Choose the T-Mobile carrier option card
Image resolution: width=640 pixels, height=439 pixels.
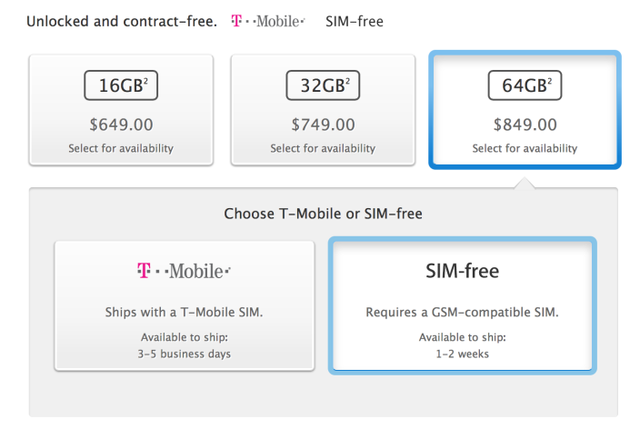[183, 305]
